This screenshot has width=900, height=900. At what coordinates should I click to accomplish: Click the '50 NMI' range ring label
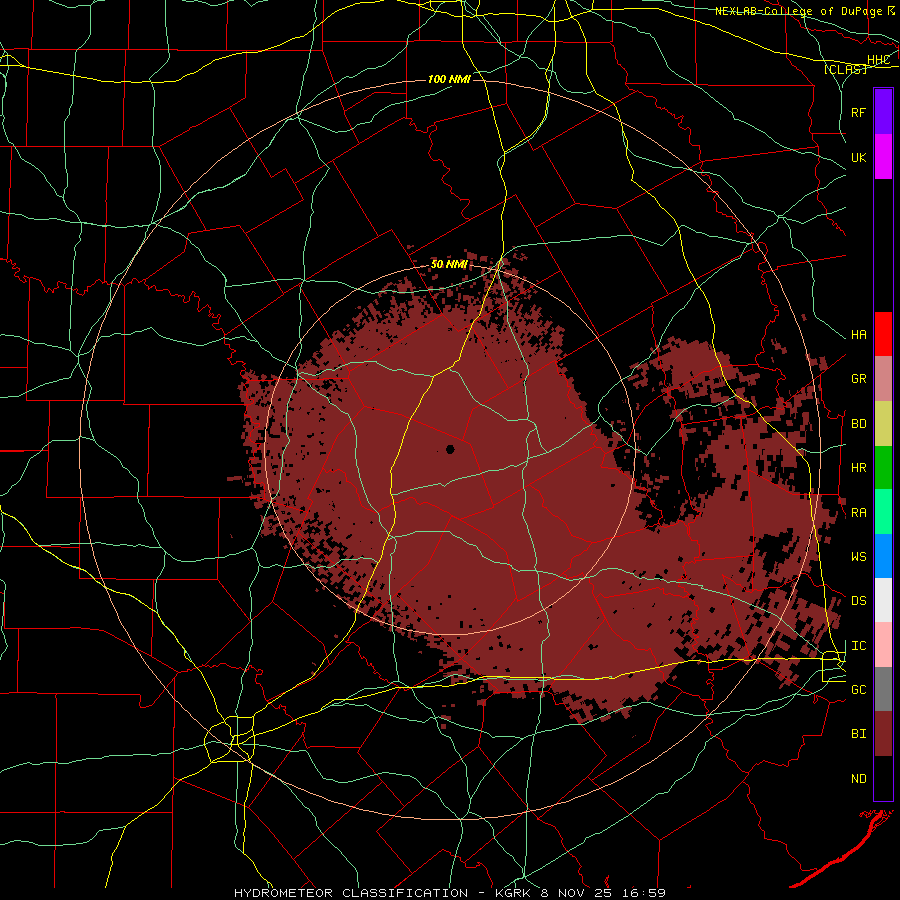(x=449, y=264)
